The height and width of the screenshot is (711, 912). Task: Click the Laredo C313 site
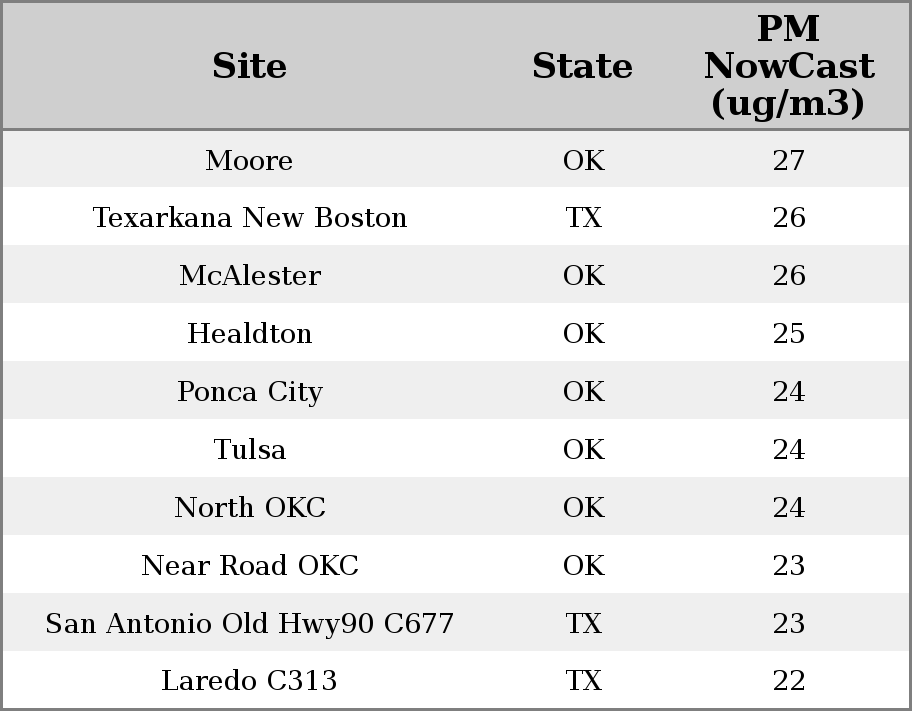tap(249, 681)
